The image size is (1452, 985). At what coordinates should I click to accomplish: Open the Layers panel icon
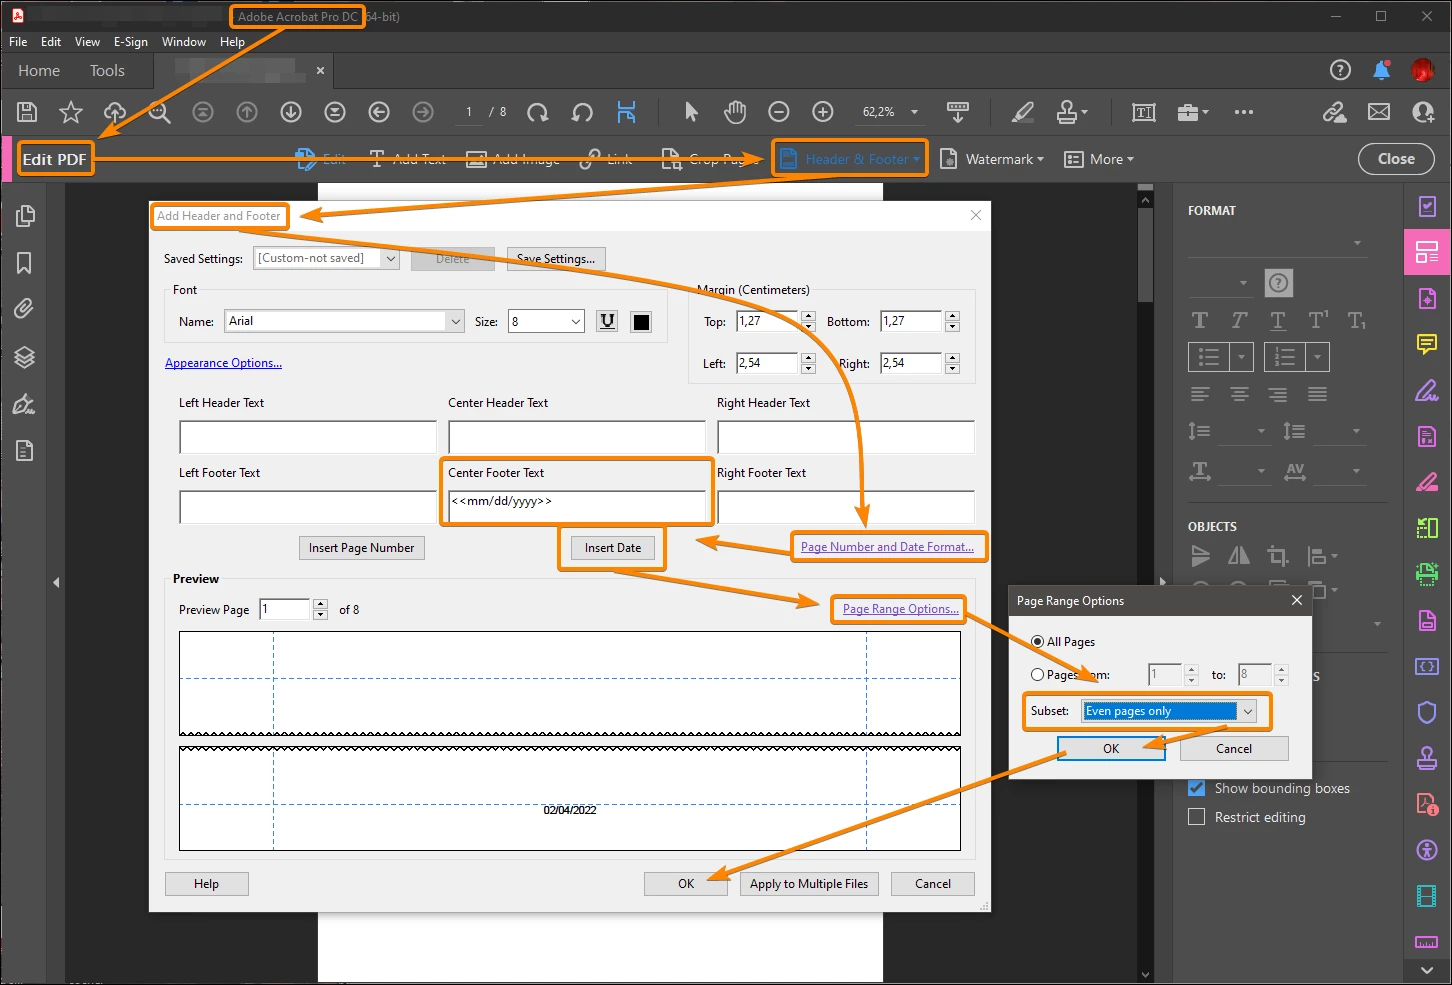(25, 357)
